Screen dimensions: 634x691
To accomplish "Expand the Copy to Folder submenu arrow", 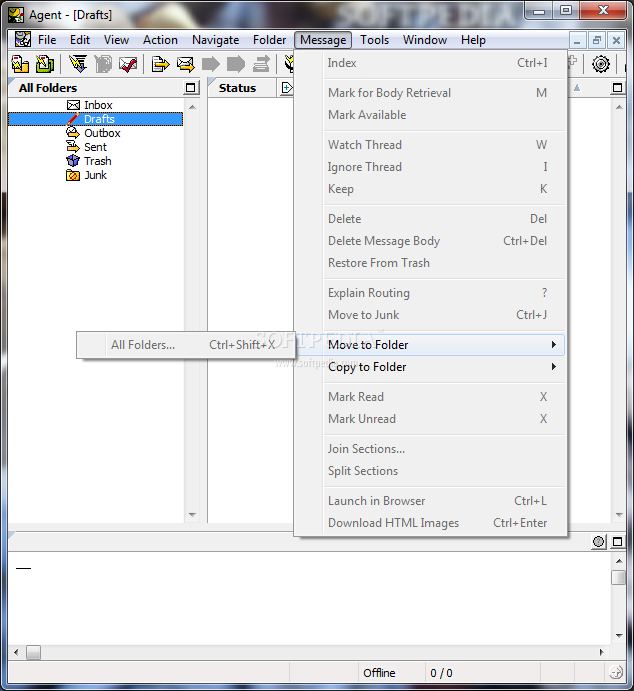I will point(554,367).
